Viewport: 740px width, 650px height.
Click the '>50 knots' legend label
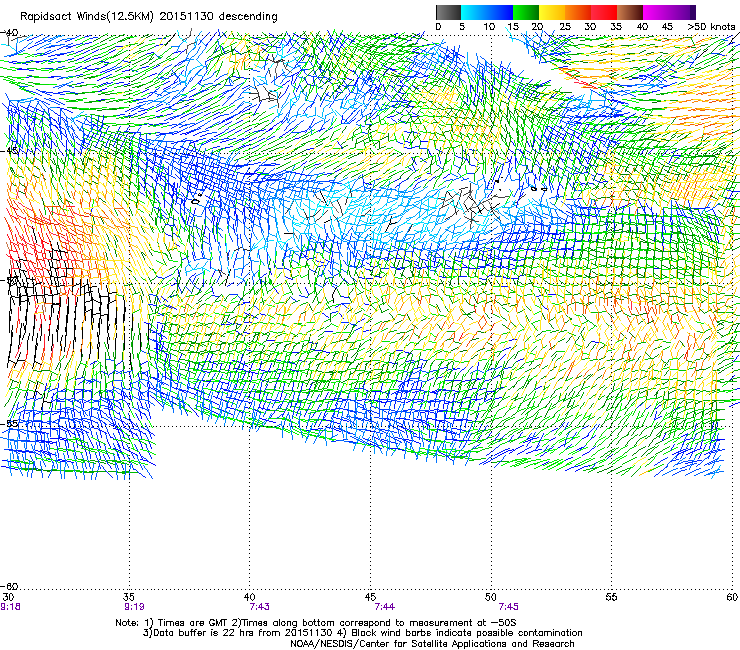(711, 27)
